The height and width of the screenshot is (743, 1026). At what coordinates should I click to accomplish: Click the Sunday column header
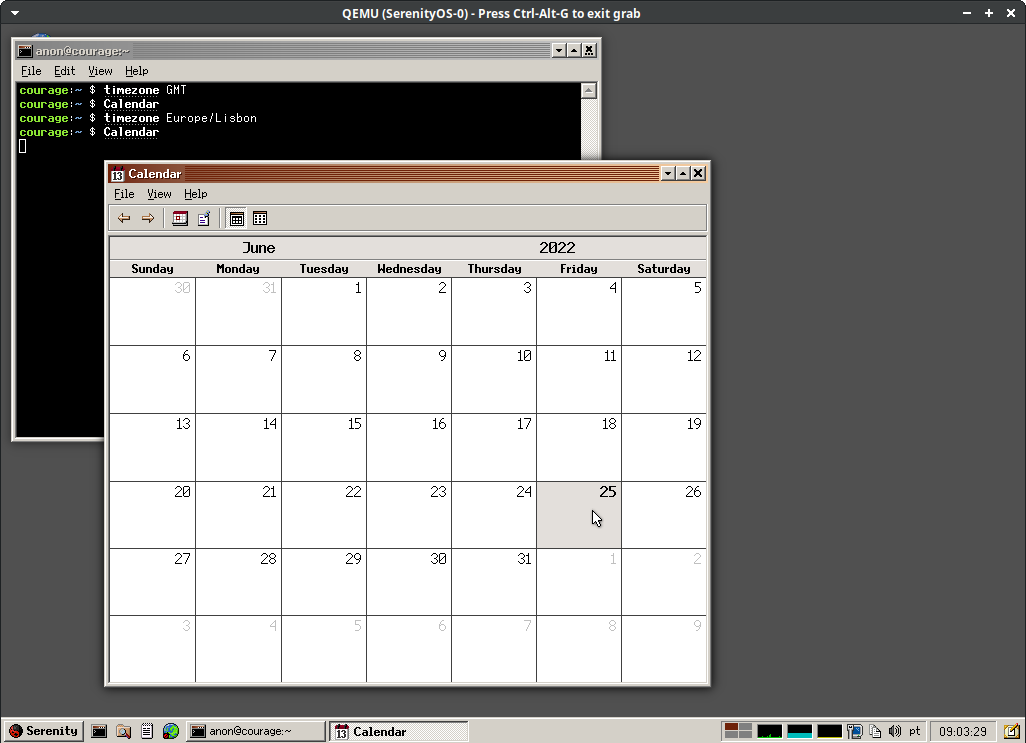[x=152, y=269]
